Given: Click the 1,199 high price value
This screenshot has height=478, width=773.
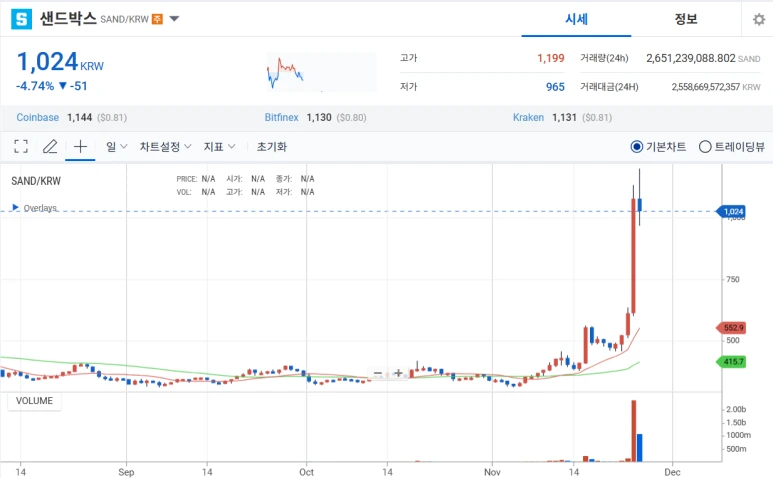Looking at the screenshot, I should [551, 58].
